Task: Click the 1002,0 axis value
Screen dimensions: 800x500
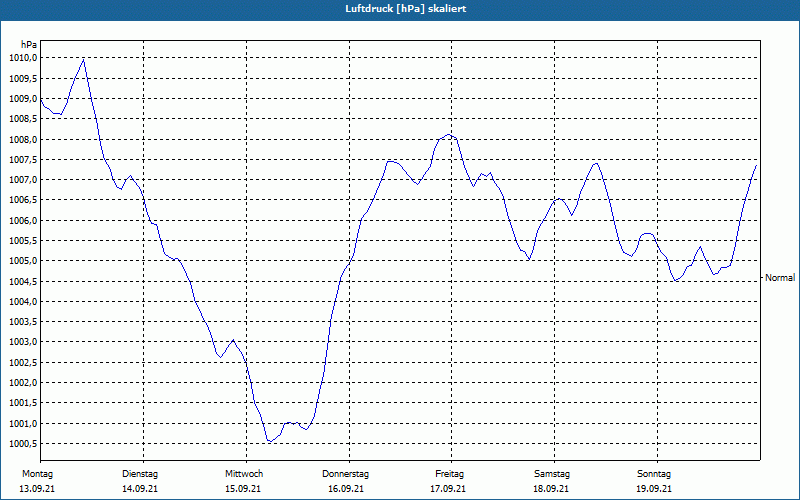Action: (x=23, y=383)
